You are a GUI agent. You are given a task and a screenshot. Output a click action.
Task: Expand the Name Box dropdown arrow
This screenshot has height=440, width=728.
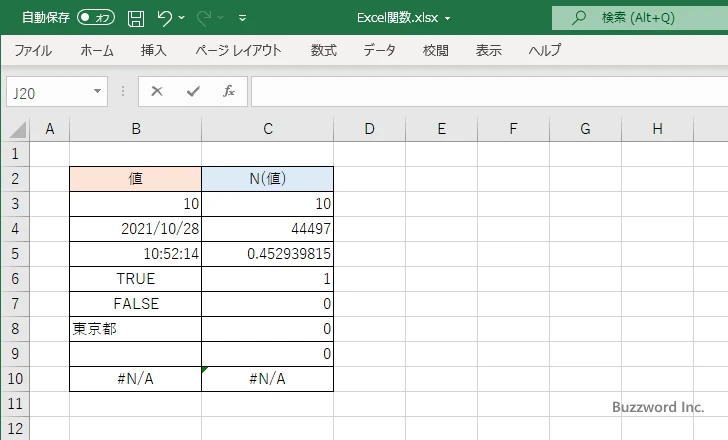pyautogui.click(x=98, y=91)
